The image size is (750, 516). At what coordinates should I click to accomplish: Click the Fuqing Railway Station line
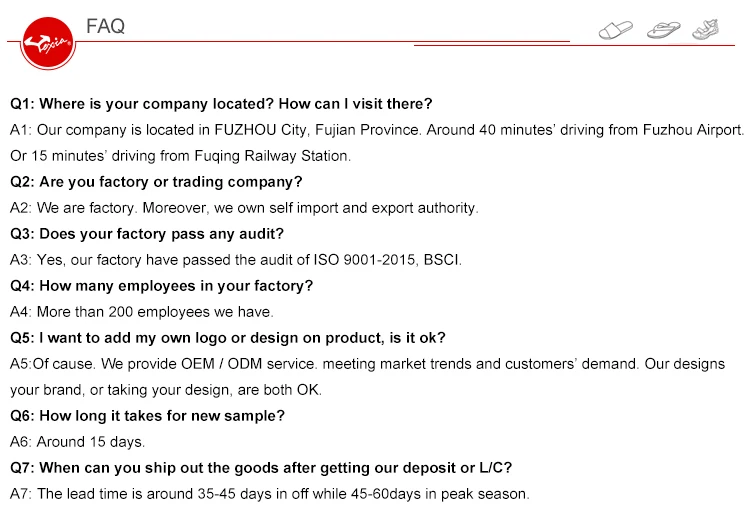180,156
